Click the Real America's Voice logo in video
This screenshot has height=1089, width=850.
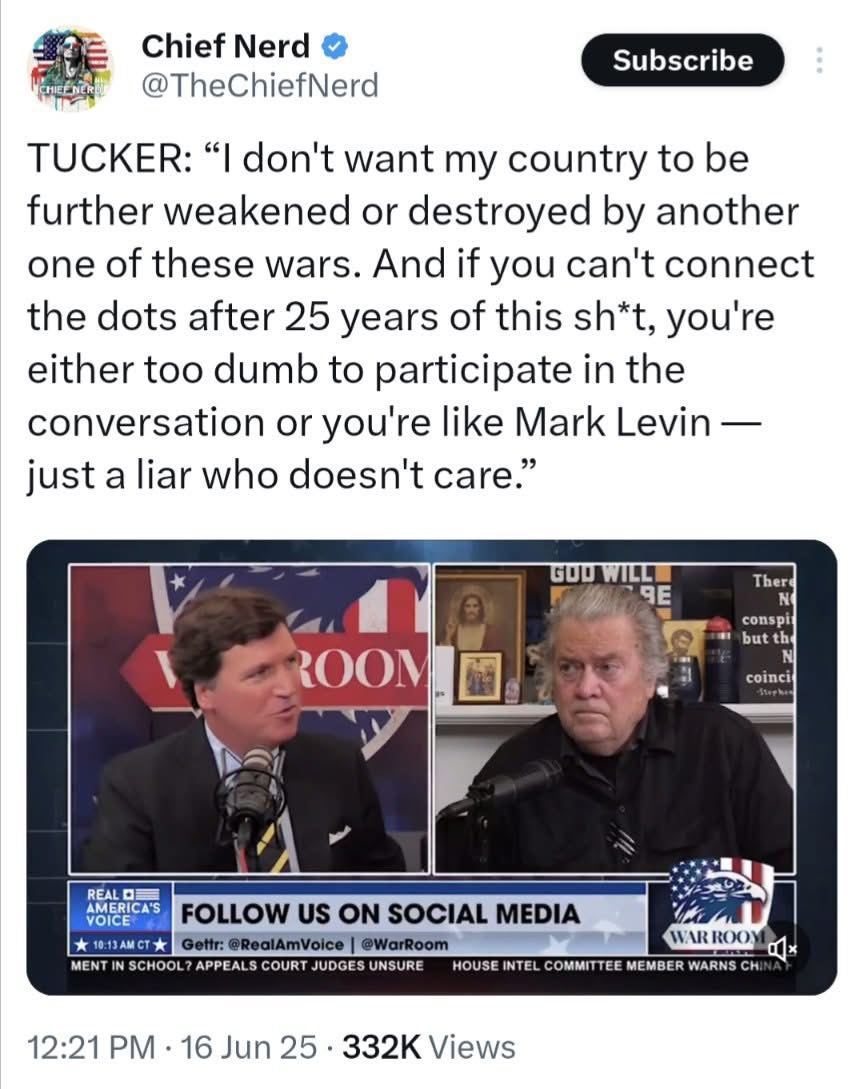(120, 906)
